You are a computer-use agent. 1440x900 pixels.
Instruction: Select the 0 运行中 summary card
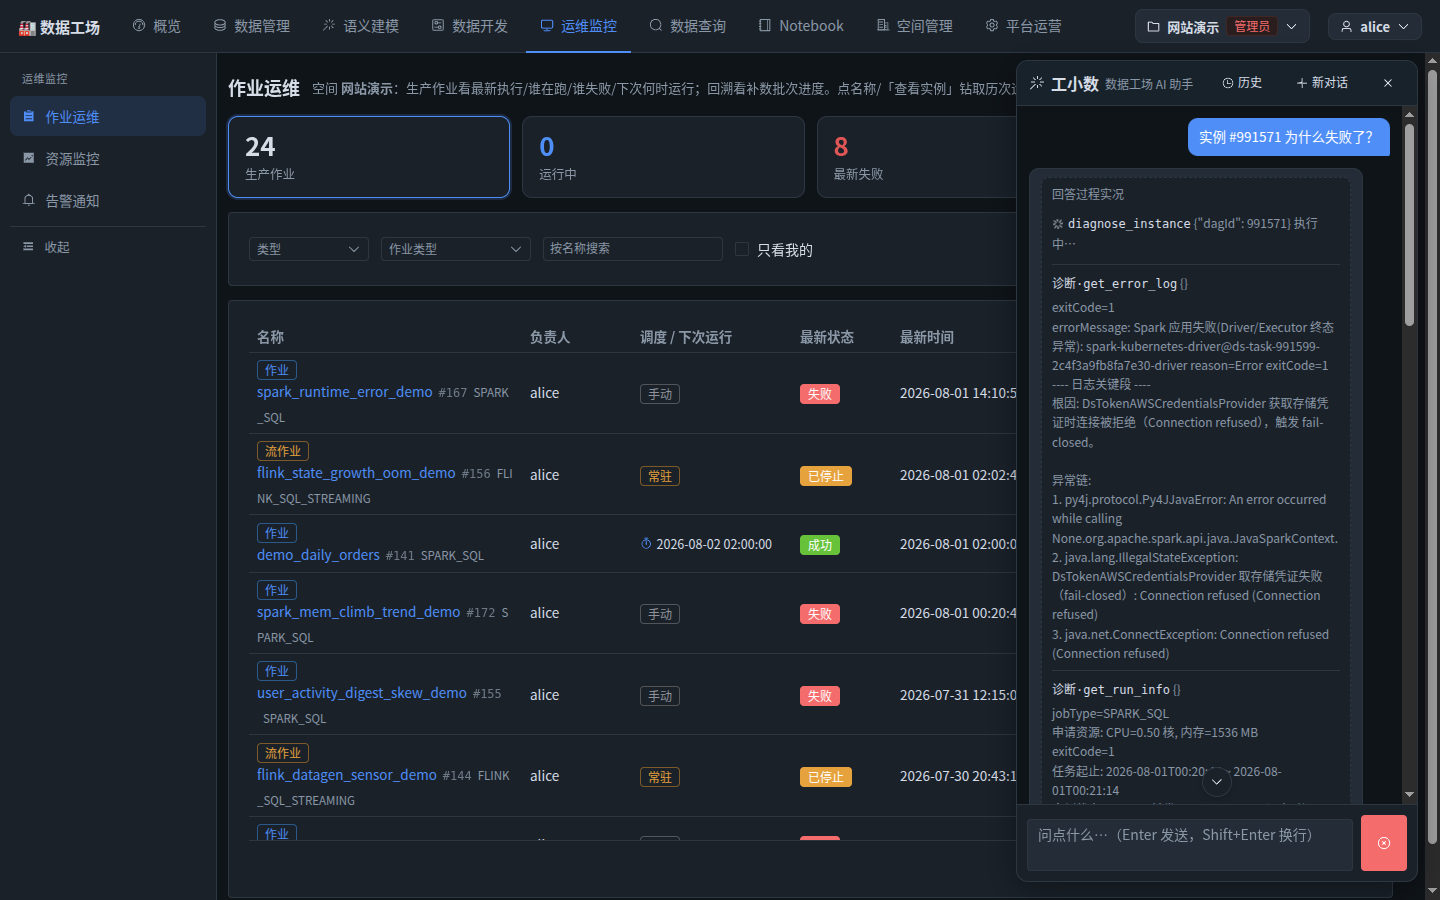(663, 157)
